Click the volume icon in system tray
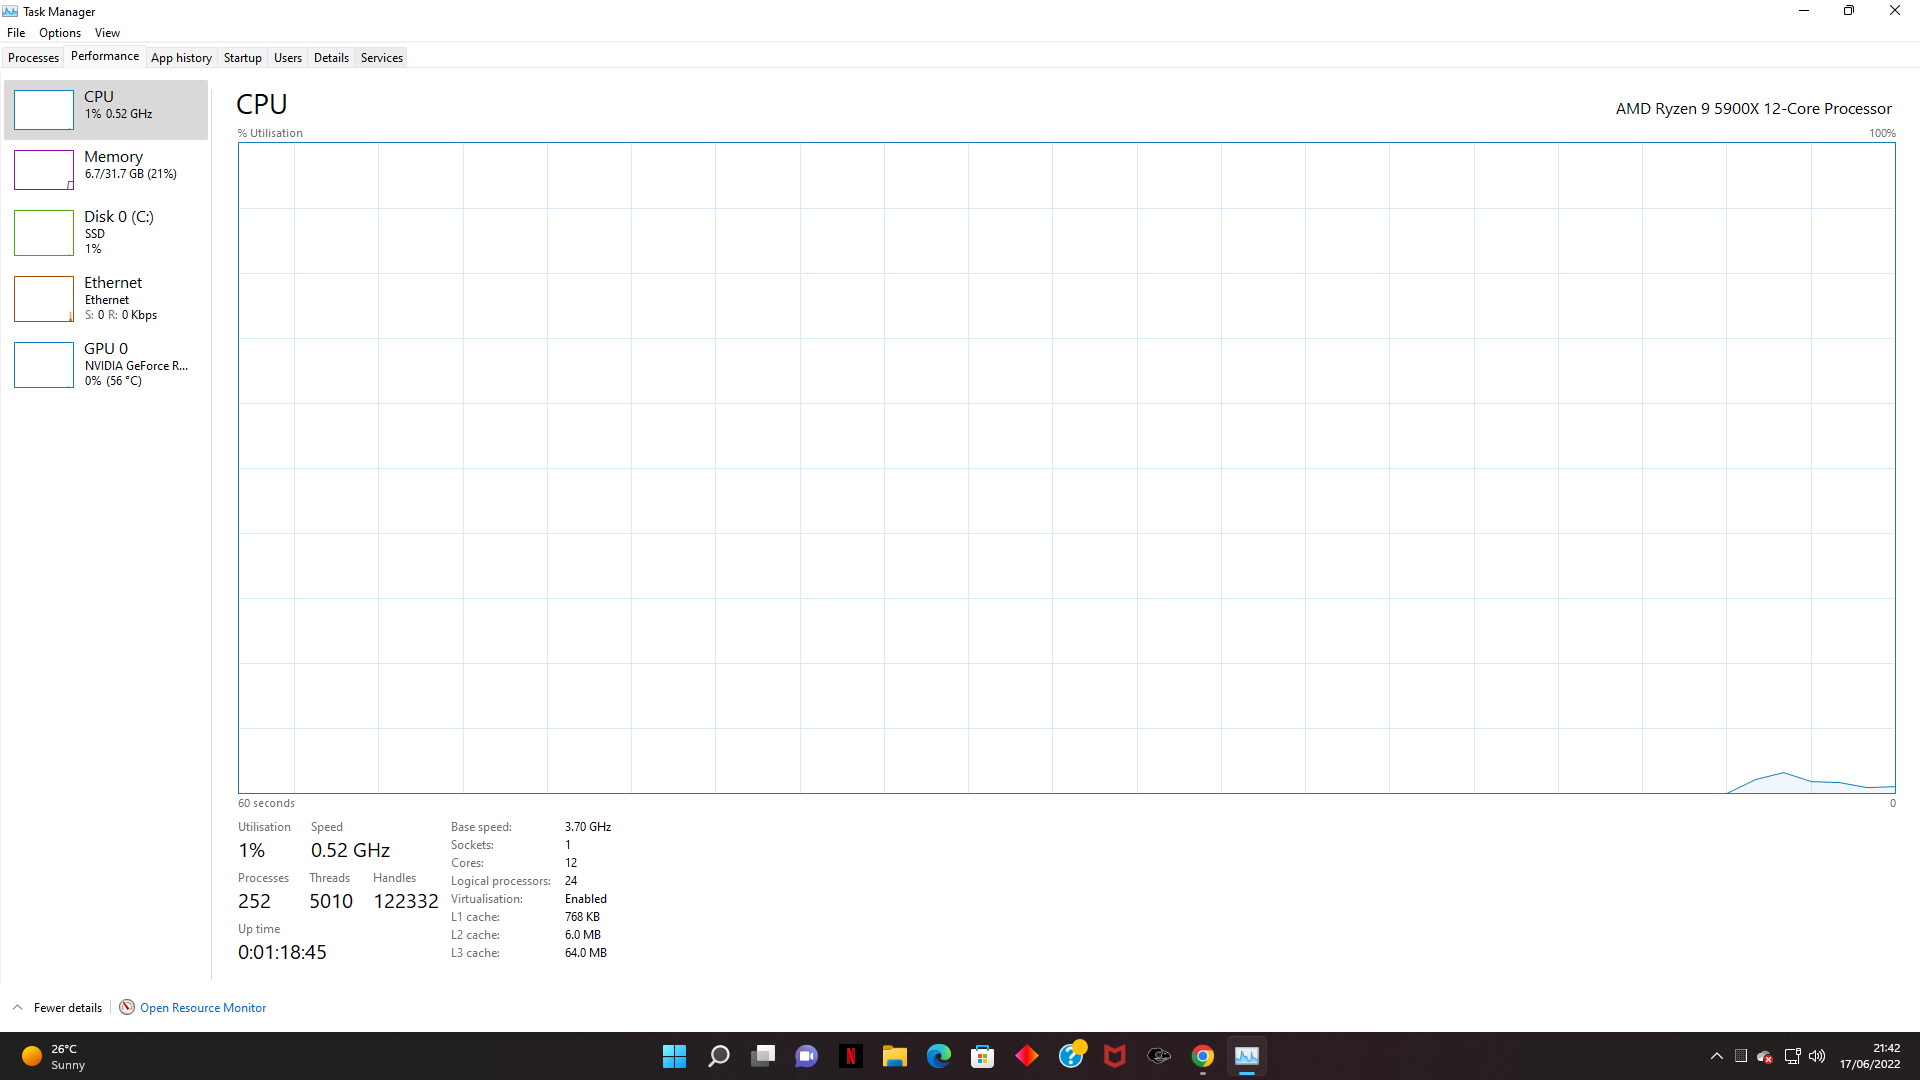 click(x=1817, y=1055)
